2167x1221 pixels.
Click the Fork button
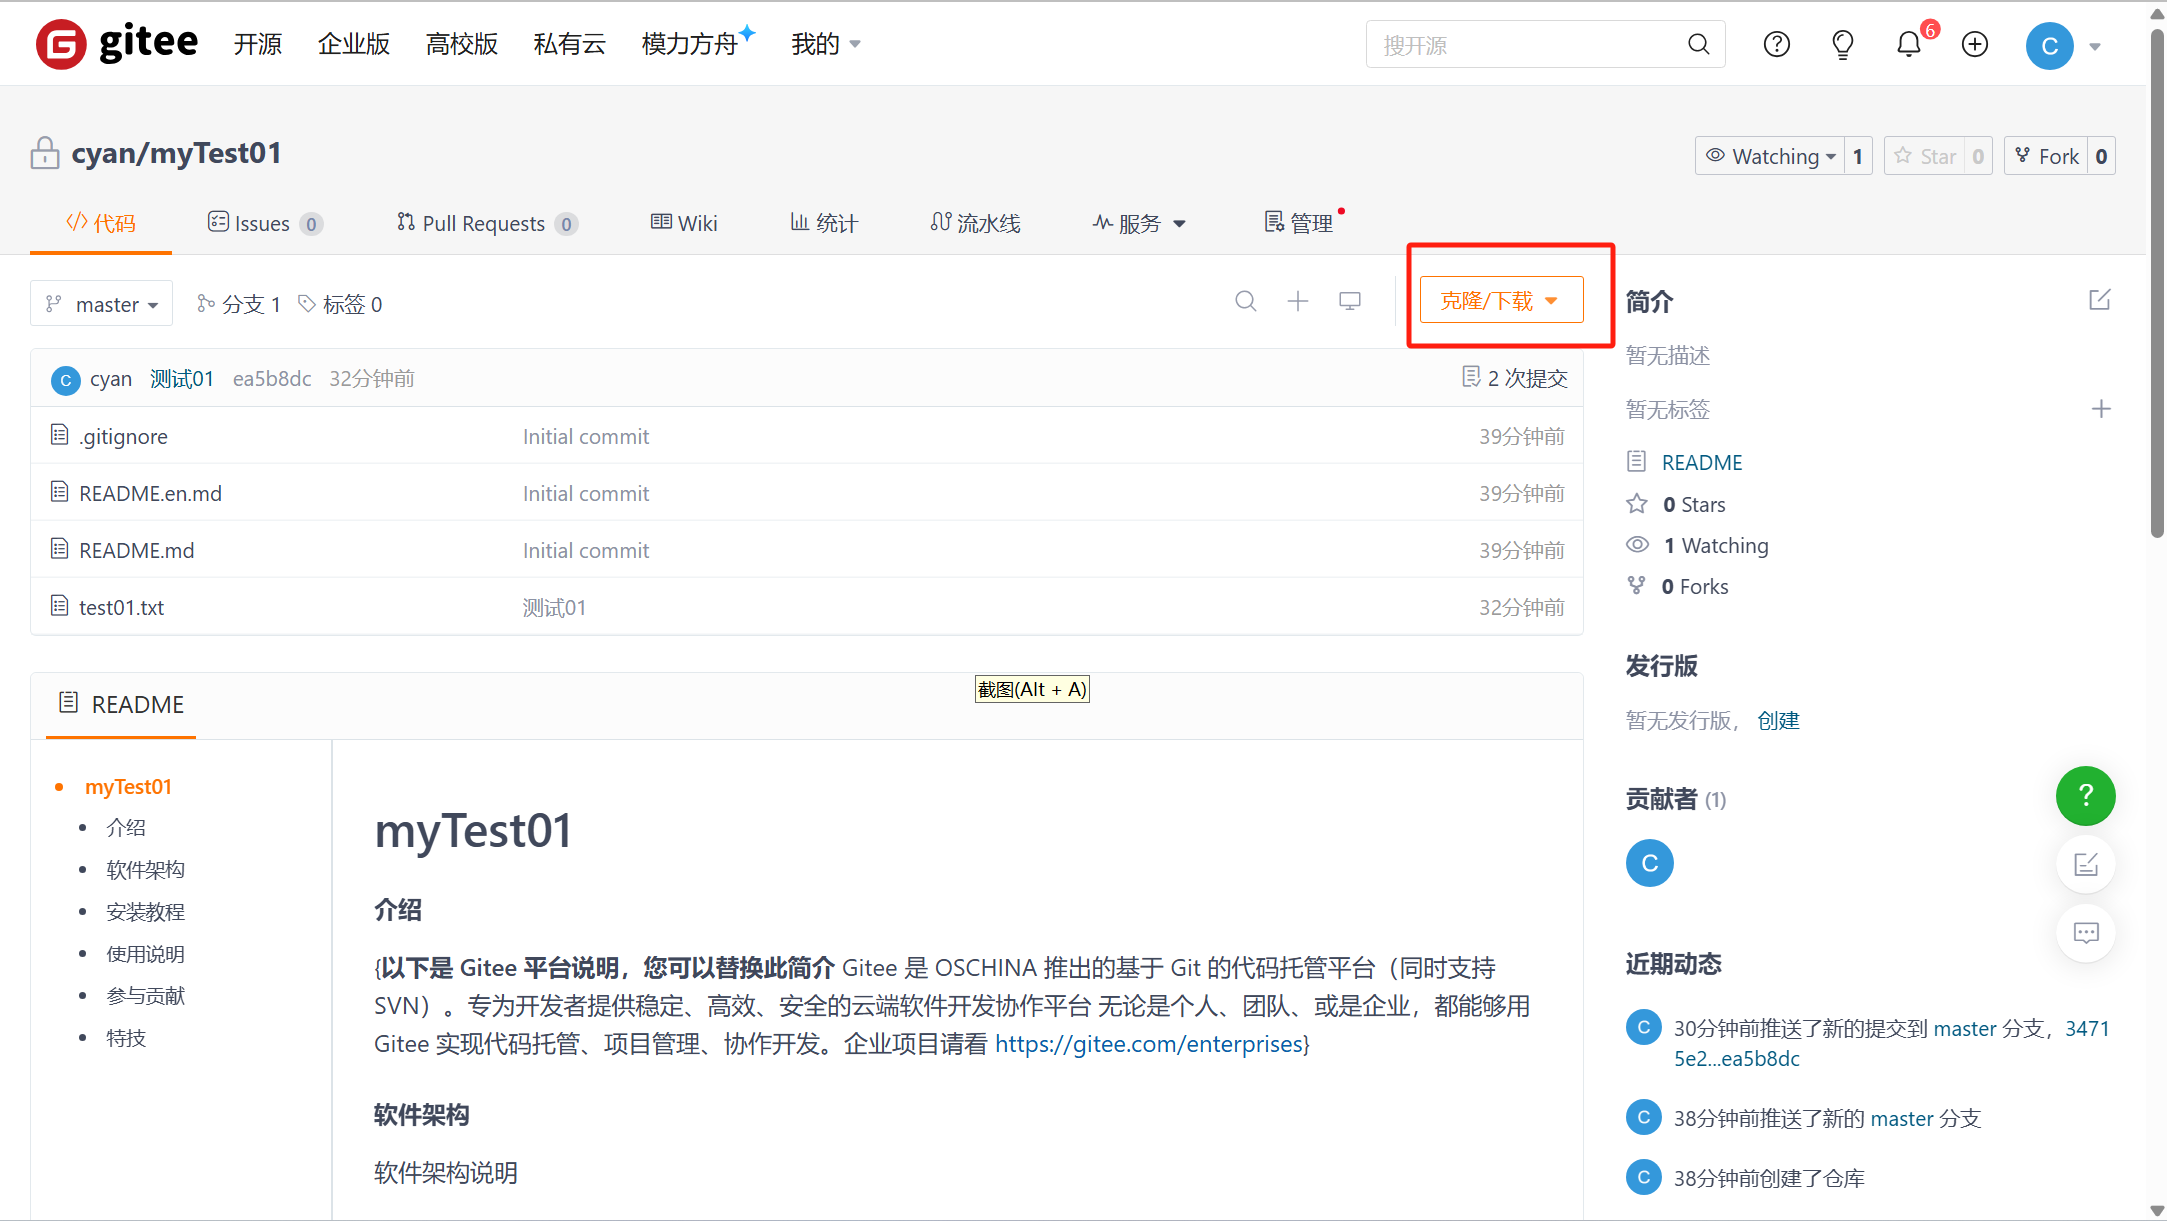2047,156
